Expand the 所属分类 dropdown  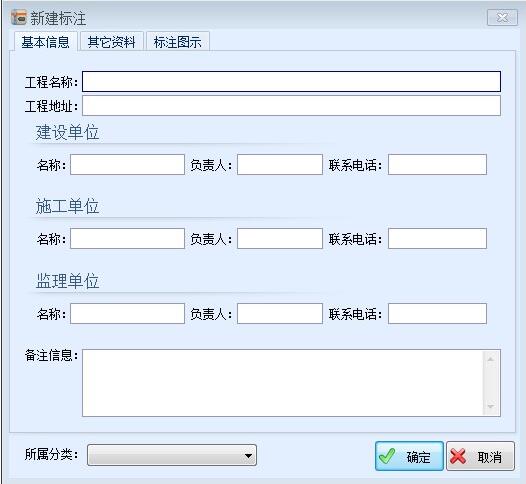tap(172, 455)
